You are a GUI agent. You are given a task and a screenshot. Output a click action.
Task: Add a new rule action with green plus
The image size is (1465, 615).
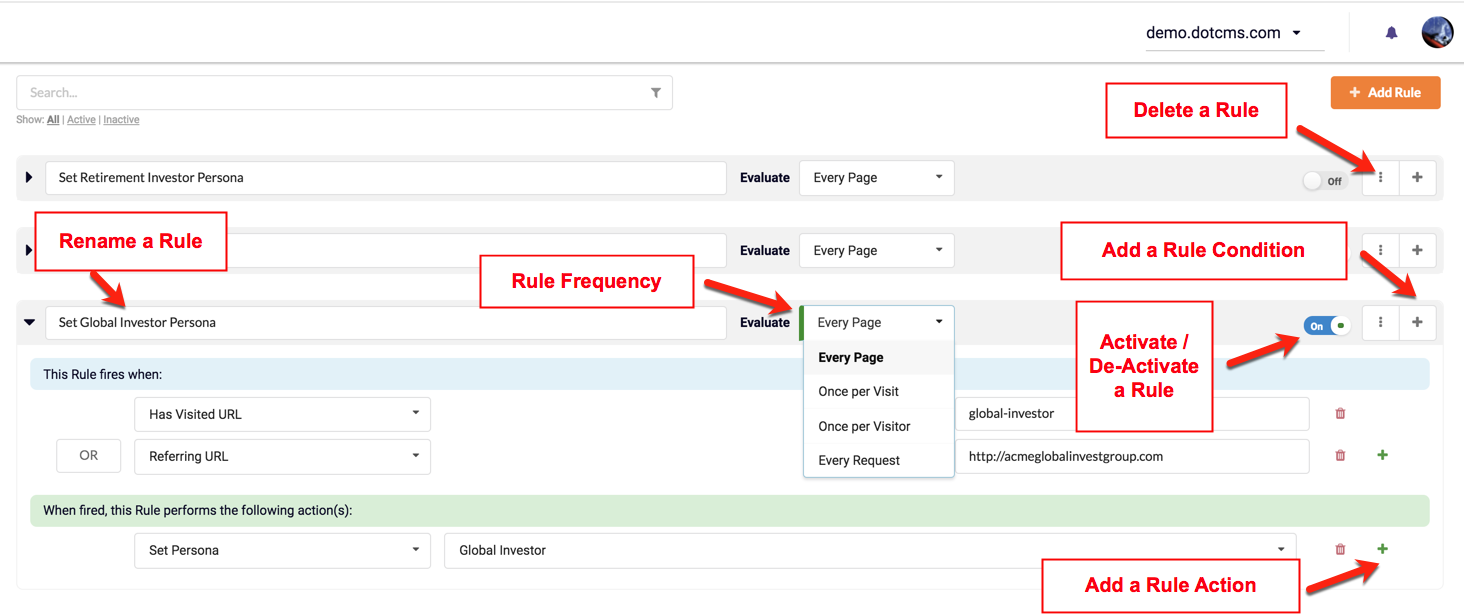(1383, 549)
